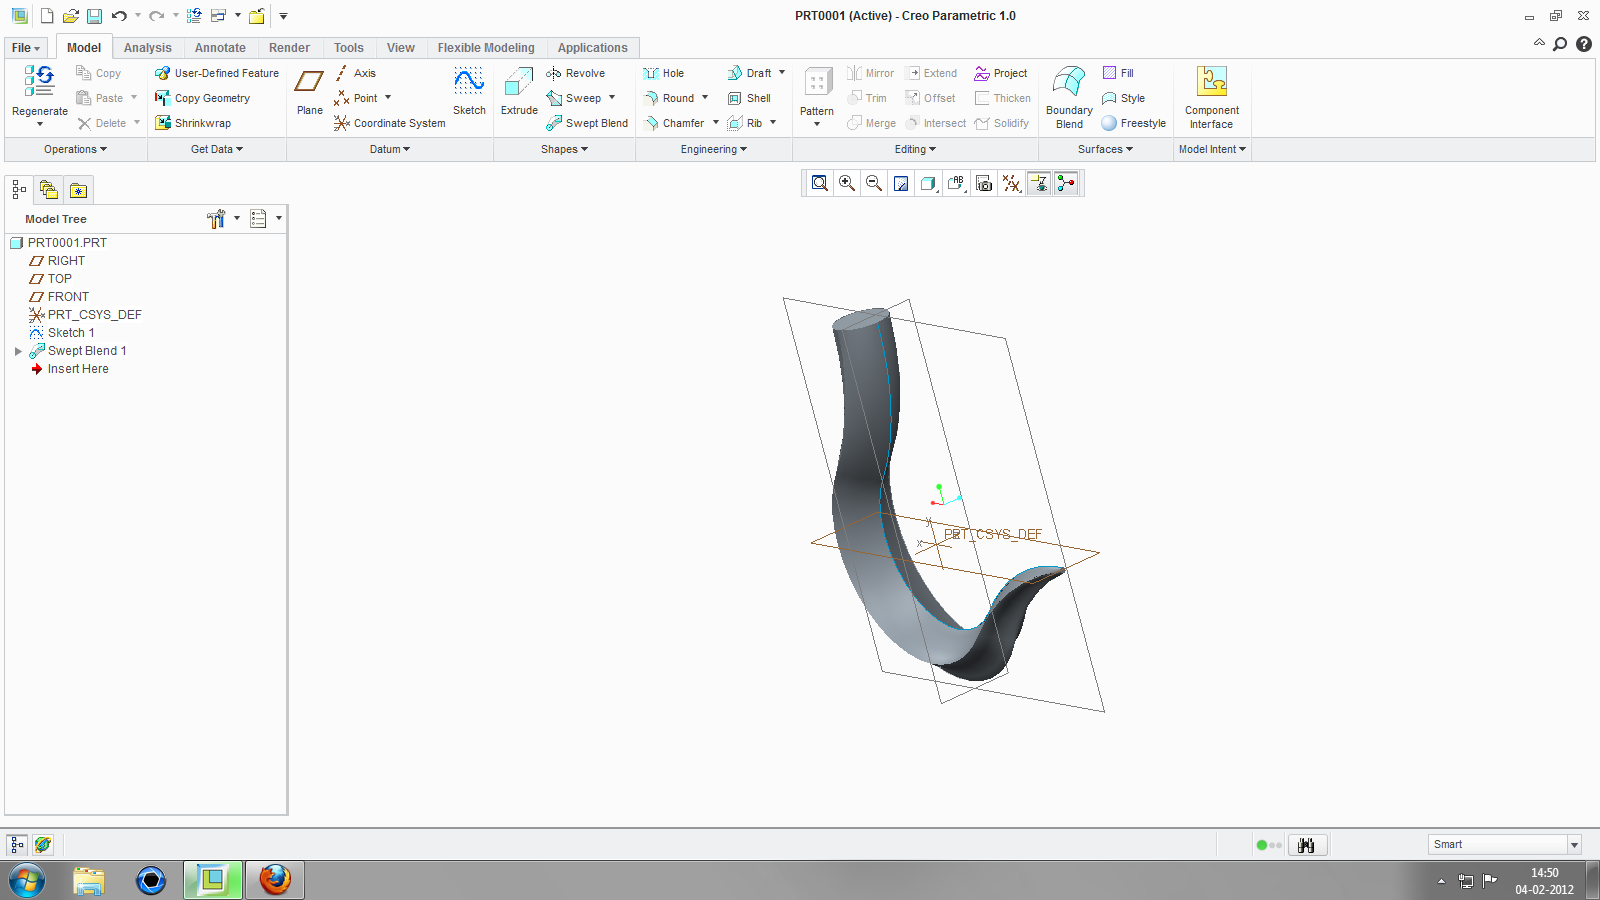Click the binoculars search icon in status bar
1600x900 pixels.
click(1307, 845)
